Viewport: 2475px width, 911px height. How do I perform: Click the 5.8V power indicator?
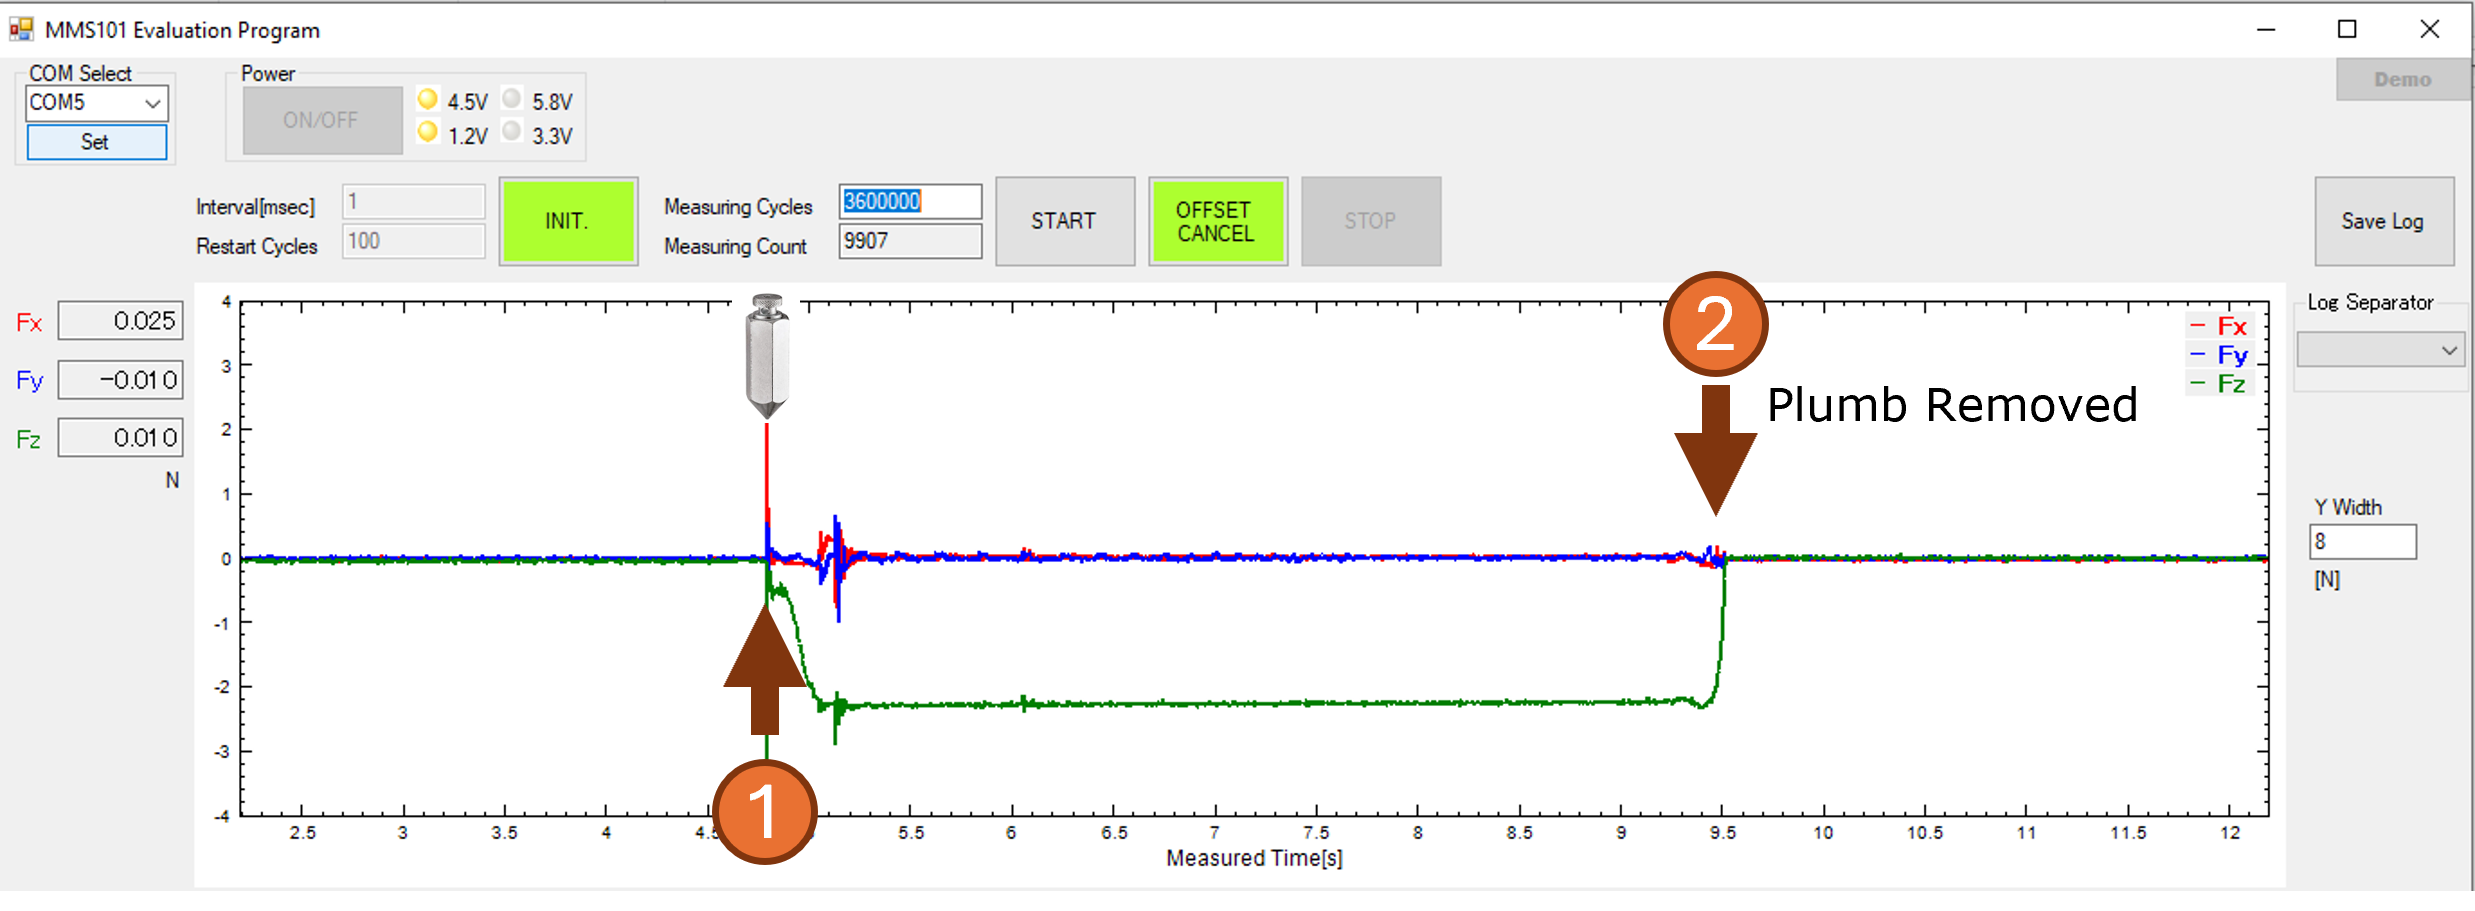click(512, 99)
